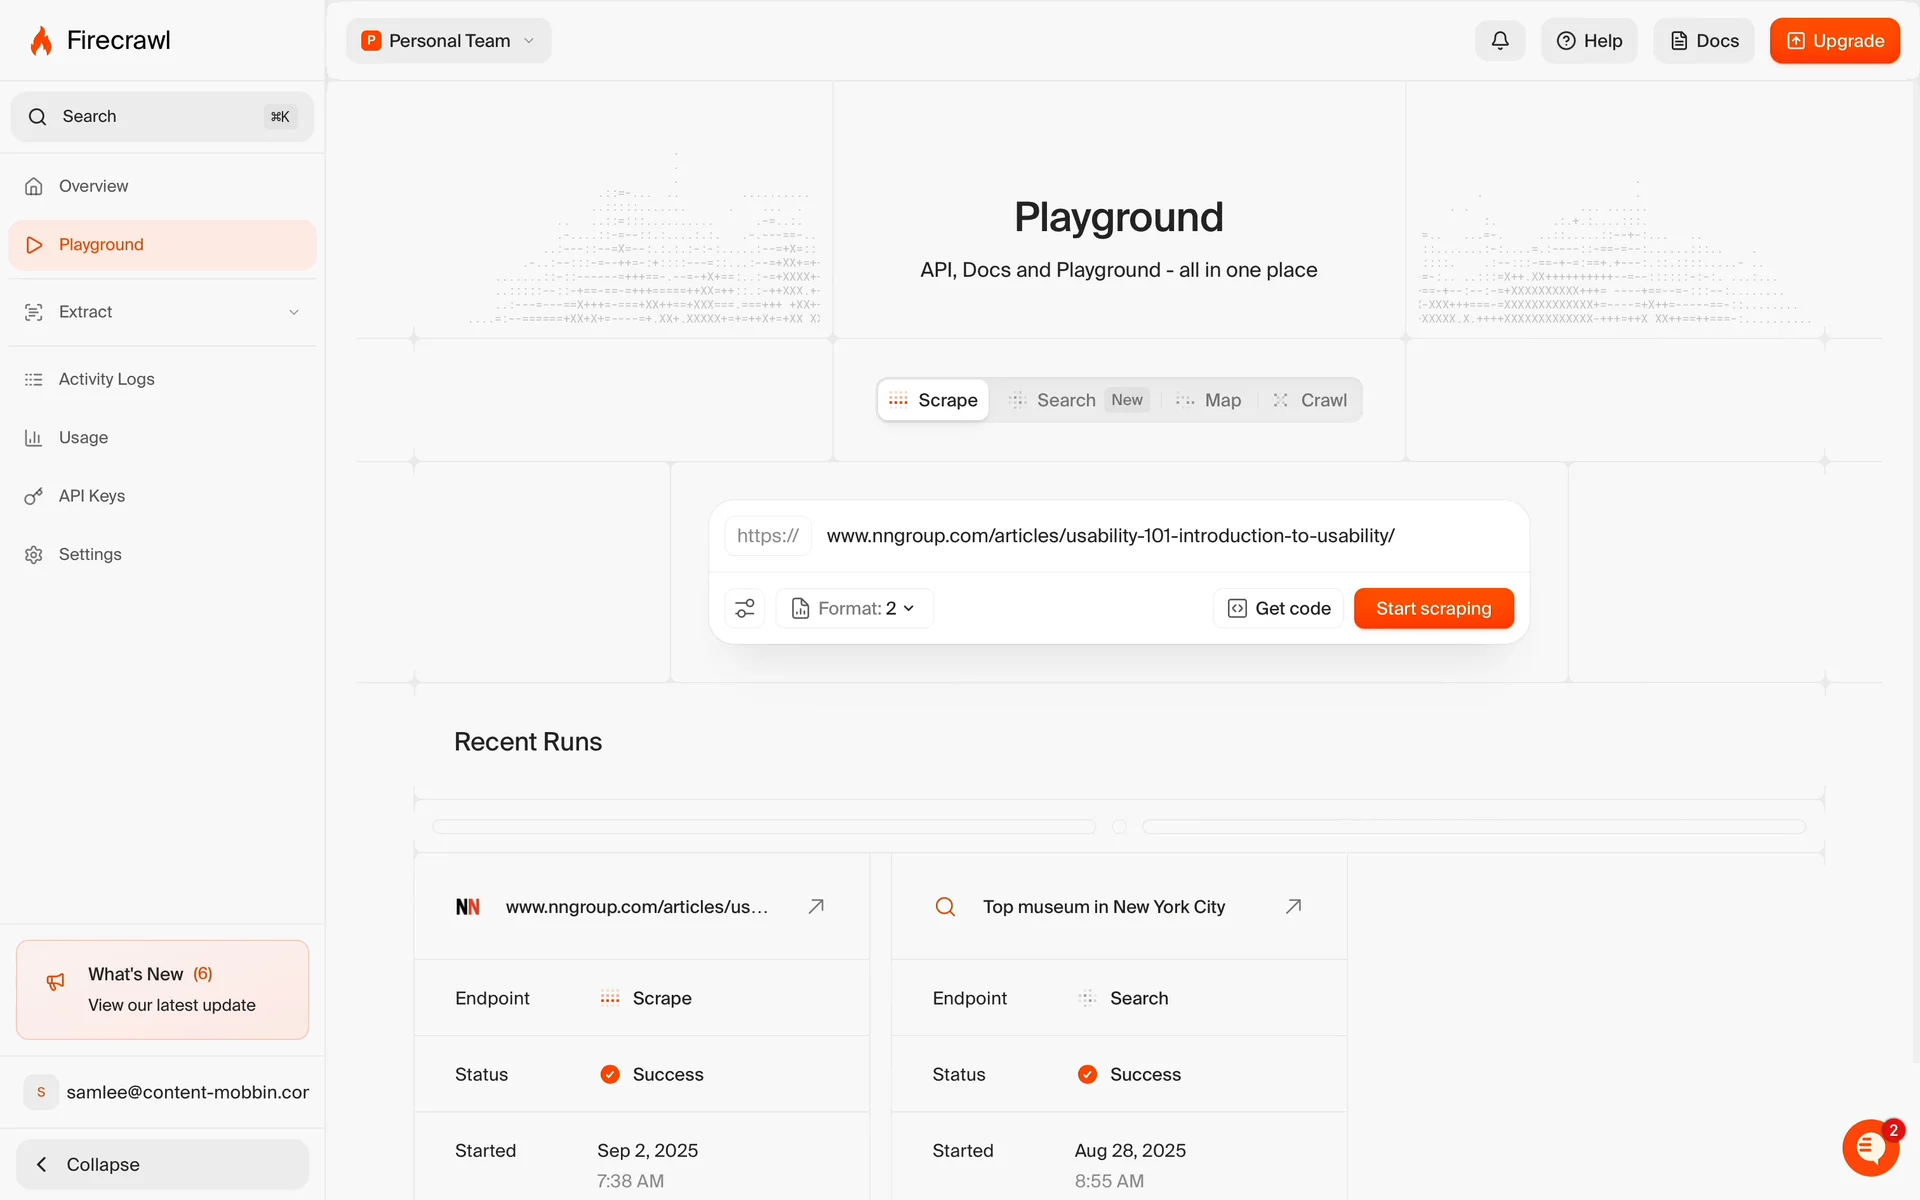Switch to the Map tab
This screenshot has width=1920, height=1200.
[1209, 400]
